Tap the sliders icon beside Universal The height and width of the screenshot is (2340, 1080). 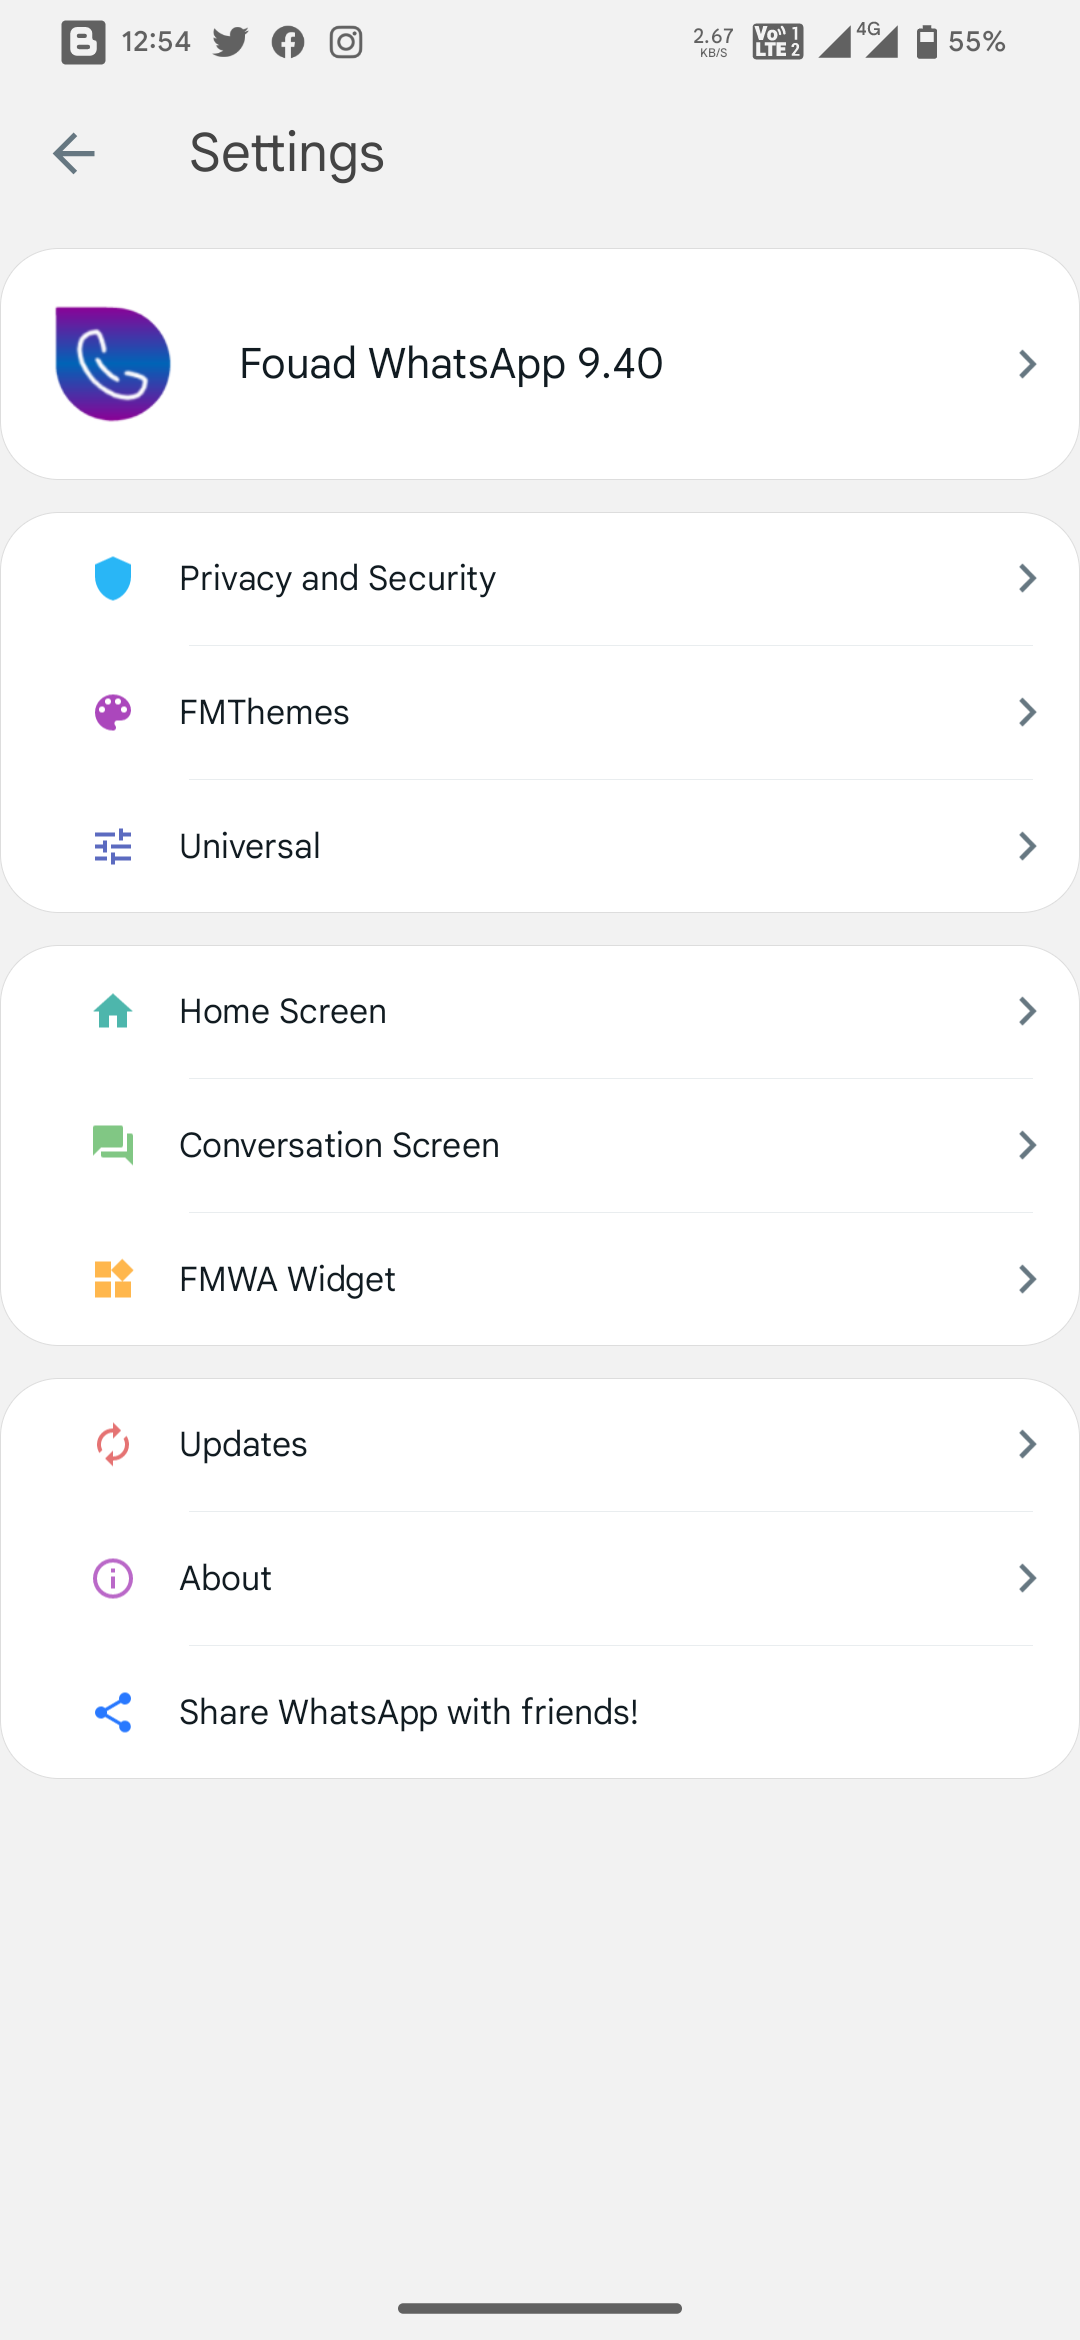click(x=113, y=846)
